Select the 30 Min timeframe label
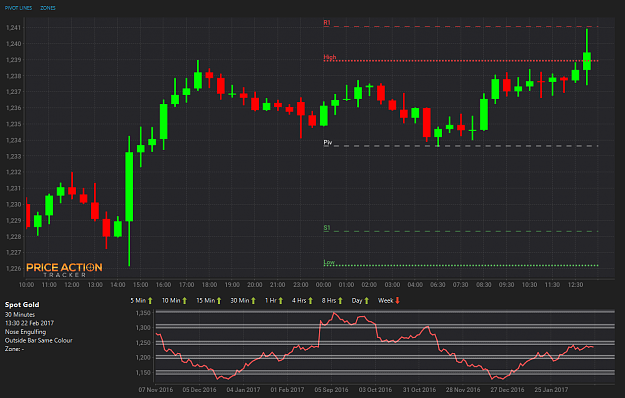Viewport: 625px width, 398px height. pos(240,301)
